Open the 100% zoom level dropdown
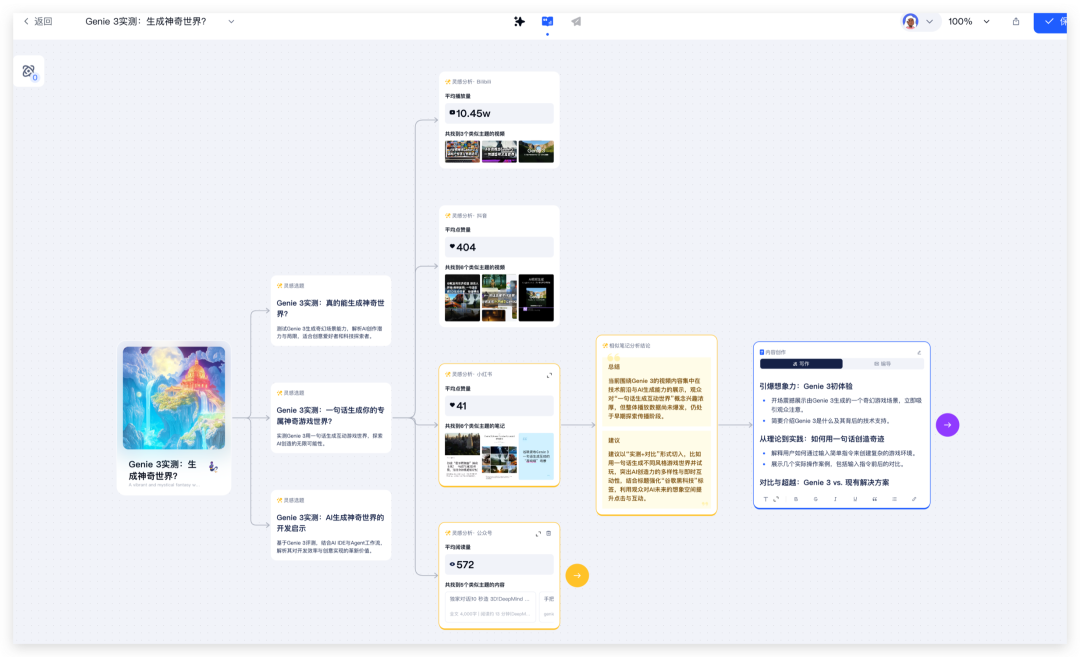1080x657 pixels. tap(968, 21)
